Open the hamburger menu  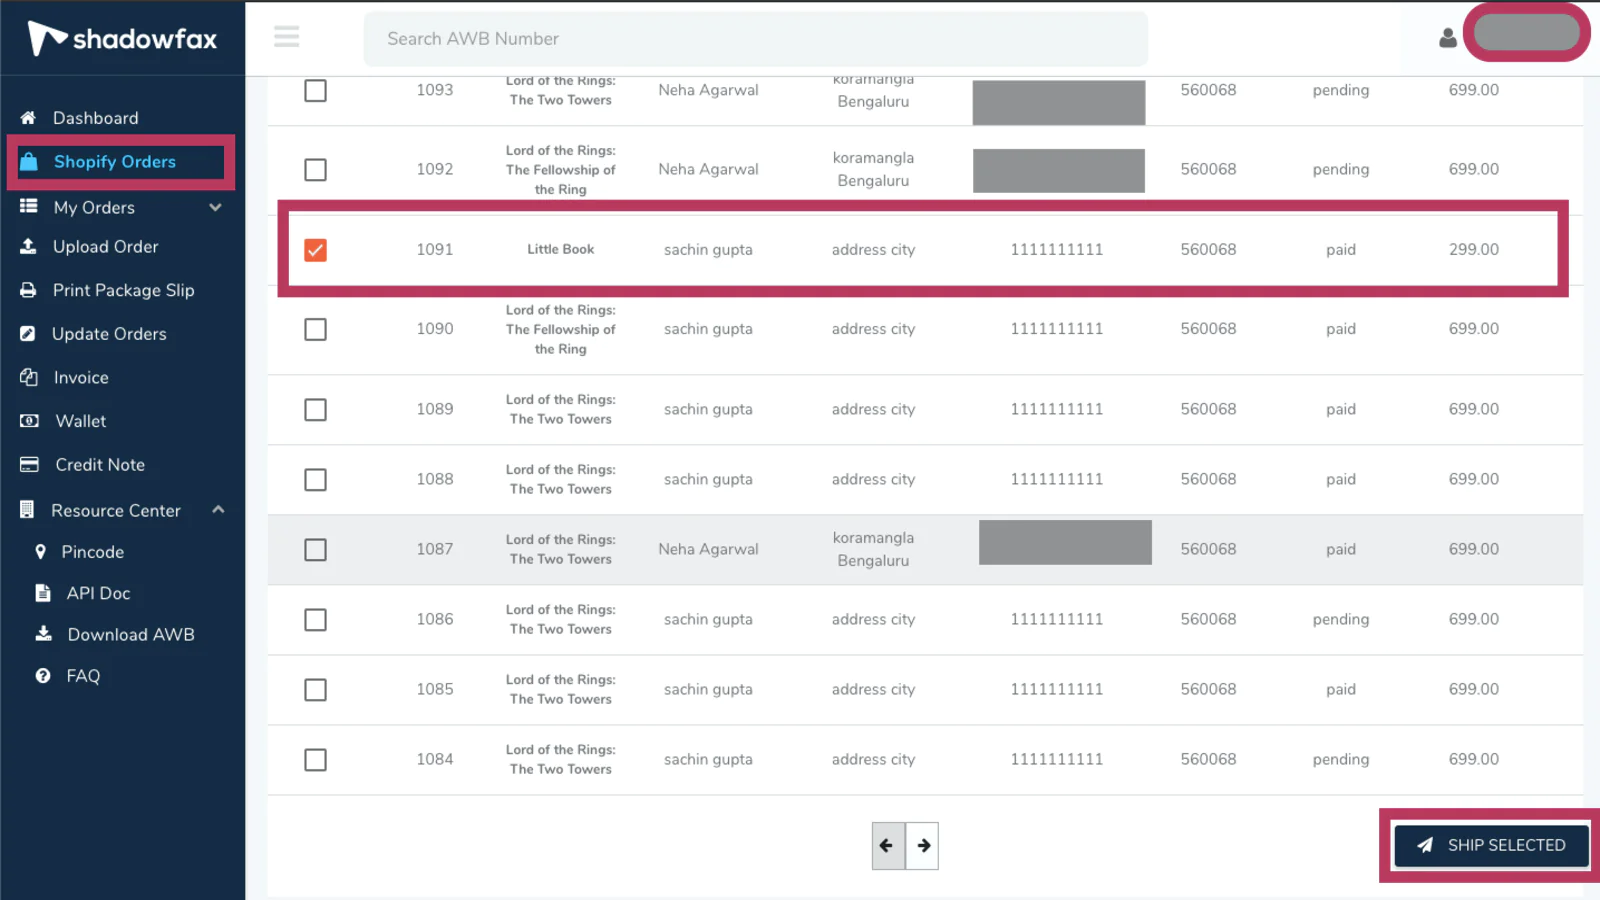pyautogui.click(x=287, y=37)
